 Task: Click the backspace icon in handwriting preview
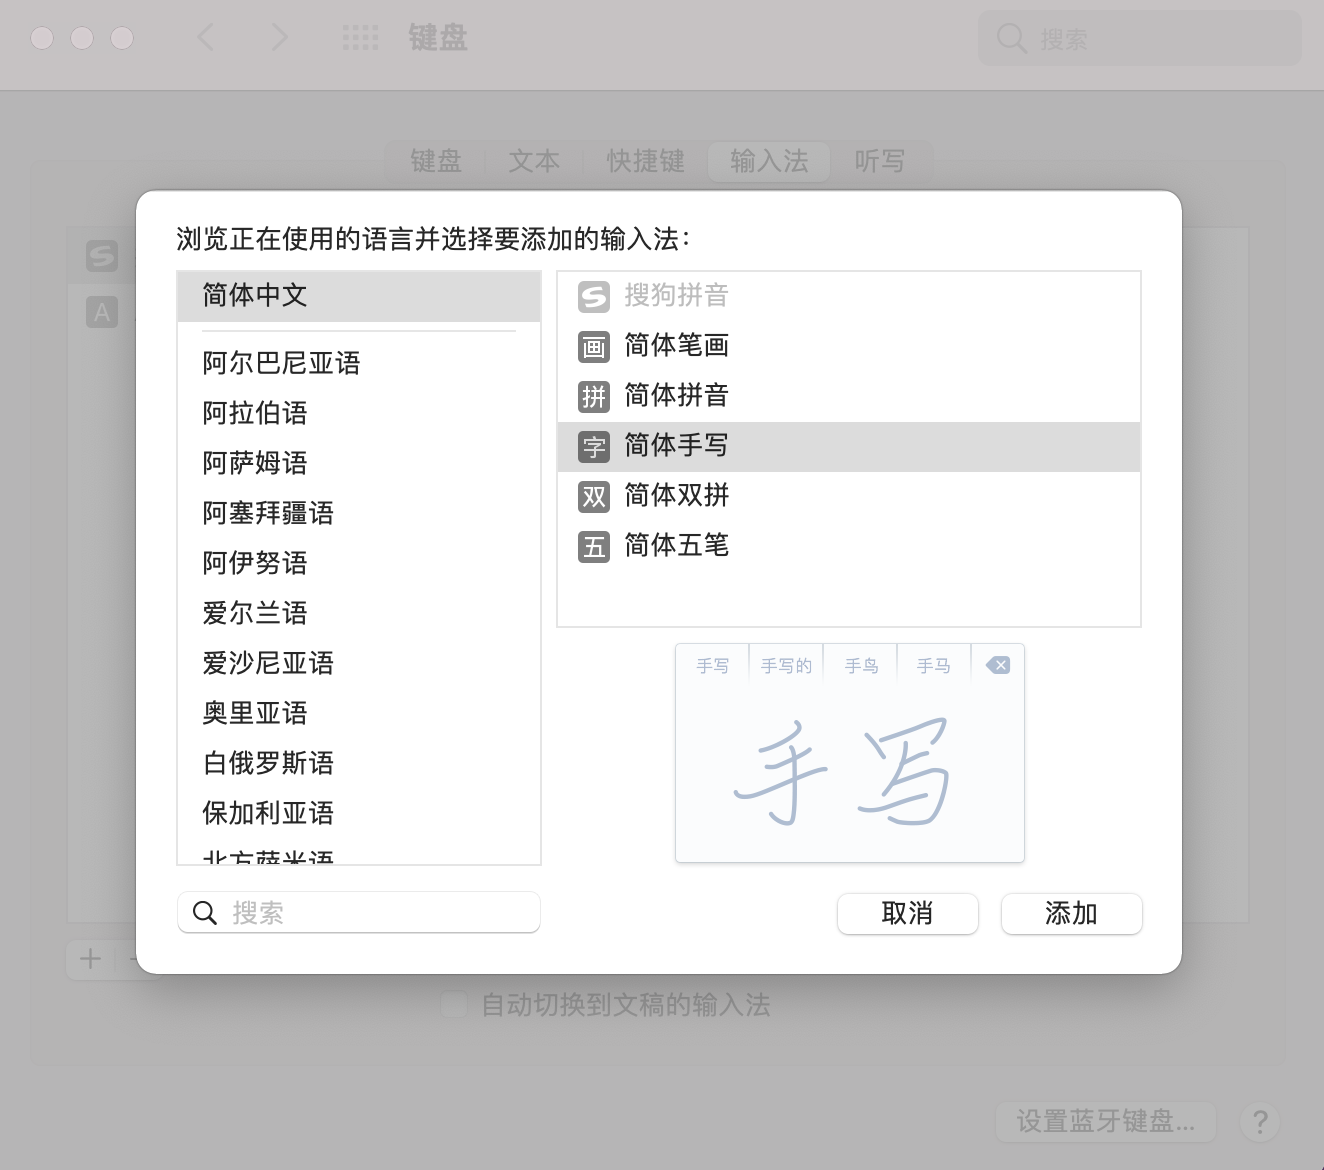[997, 665]
